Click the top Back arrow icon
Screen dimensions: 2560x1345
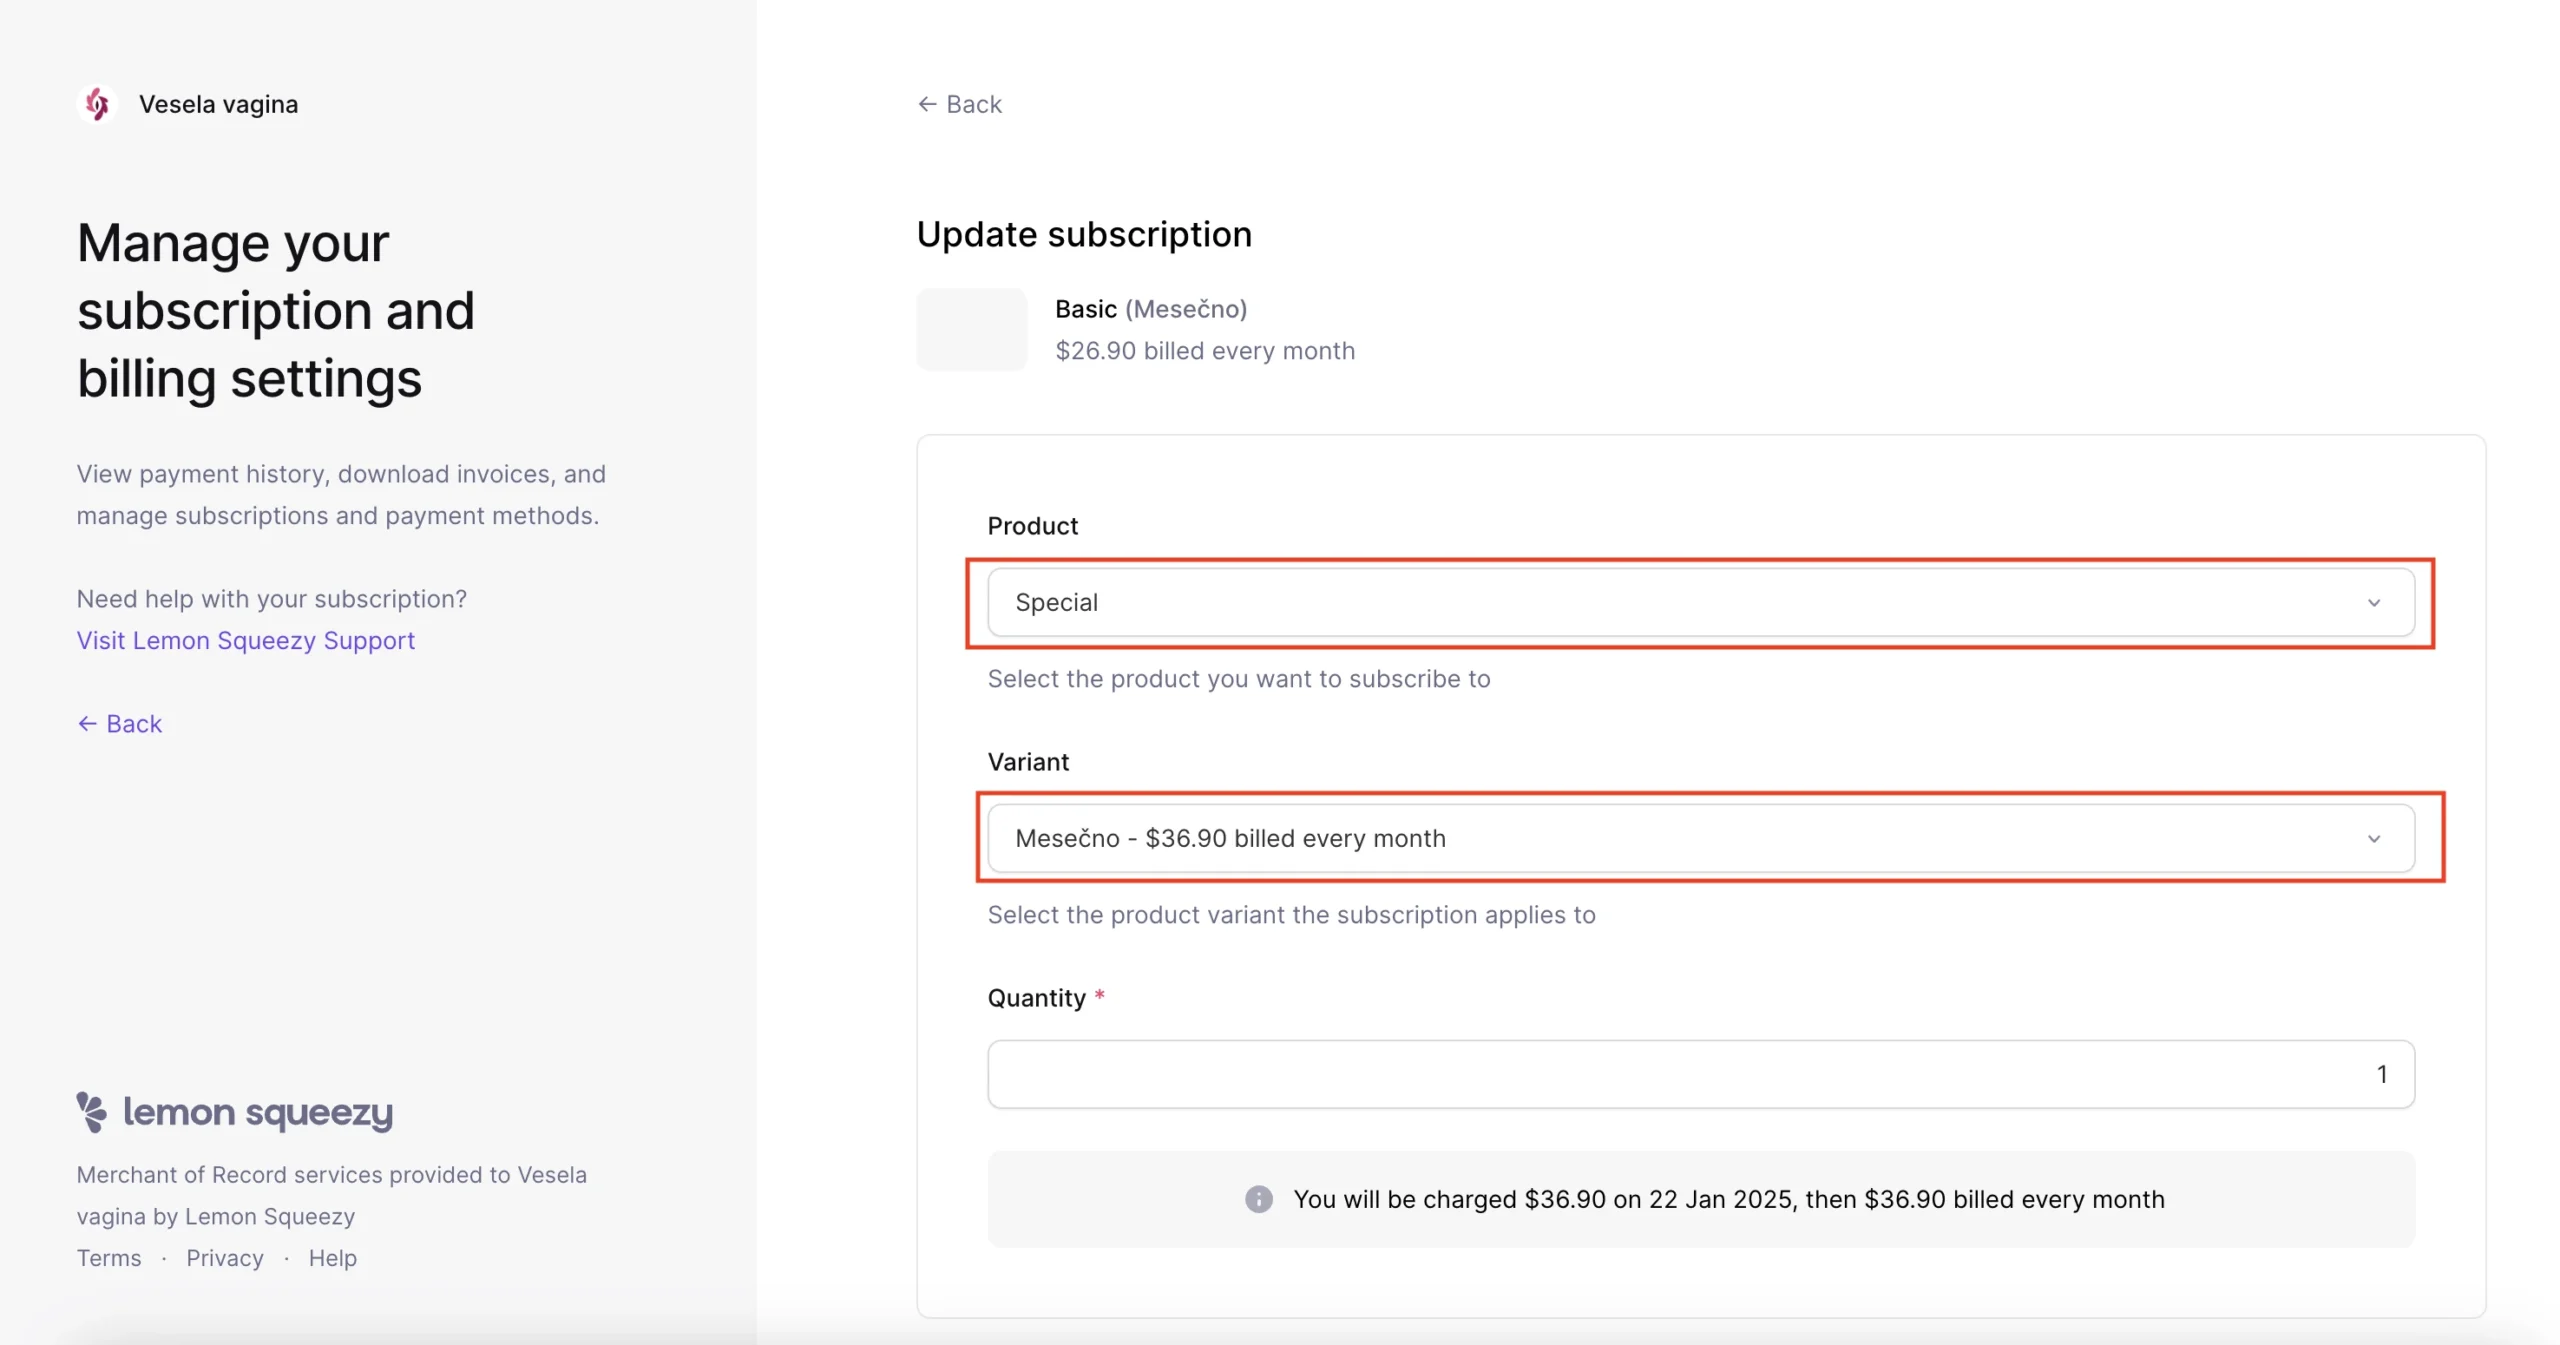tap(927, 104)
